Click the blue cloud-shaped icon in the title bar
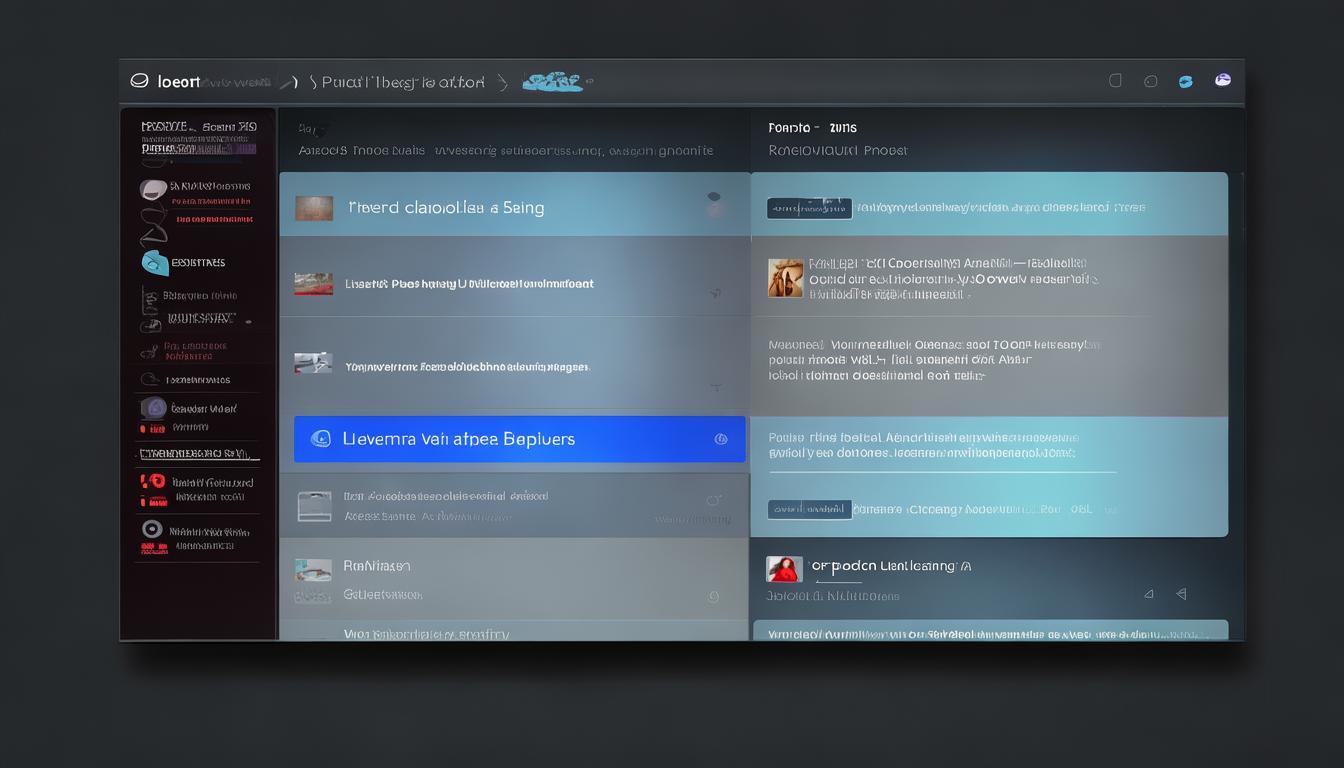Screen dimensions: 1344x768 (x=552, y=82)
